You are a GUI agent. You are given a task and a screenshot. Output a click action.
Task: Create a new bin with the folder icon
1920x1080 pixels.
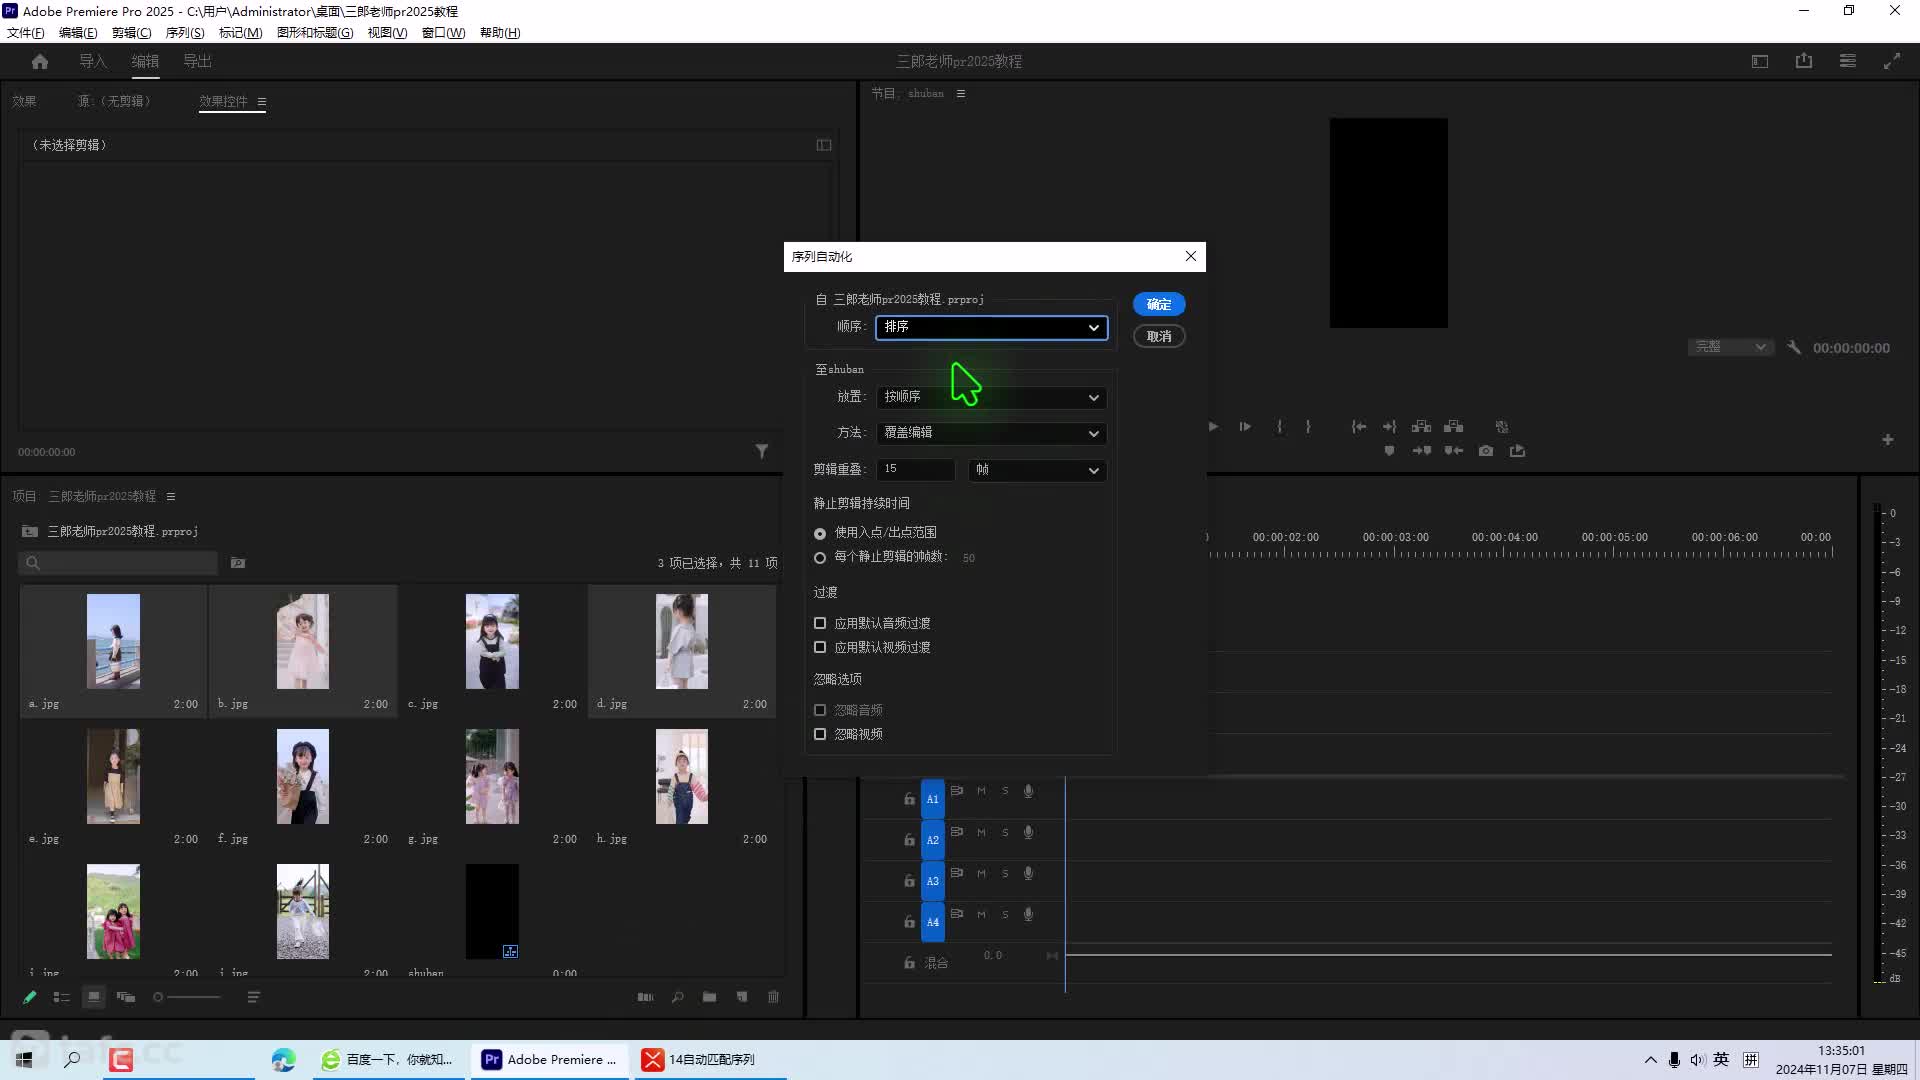[709, 997]
